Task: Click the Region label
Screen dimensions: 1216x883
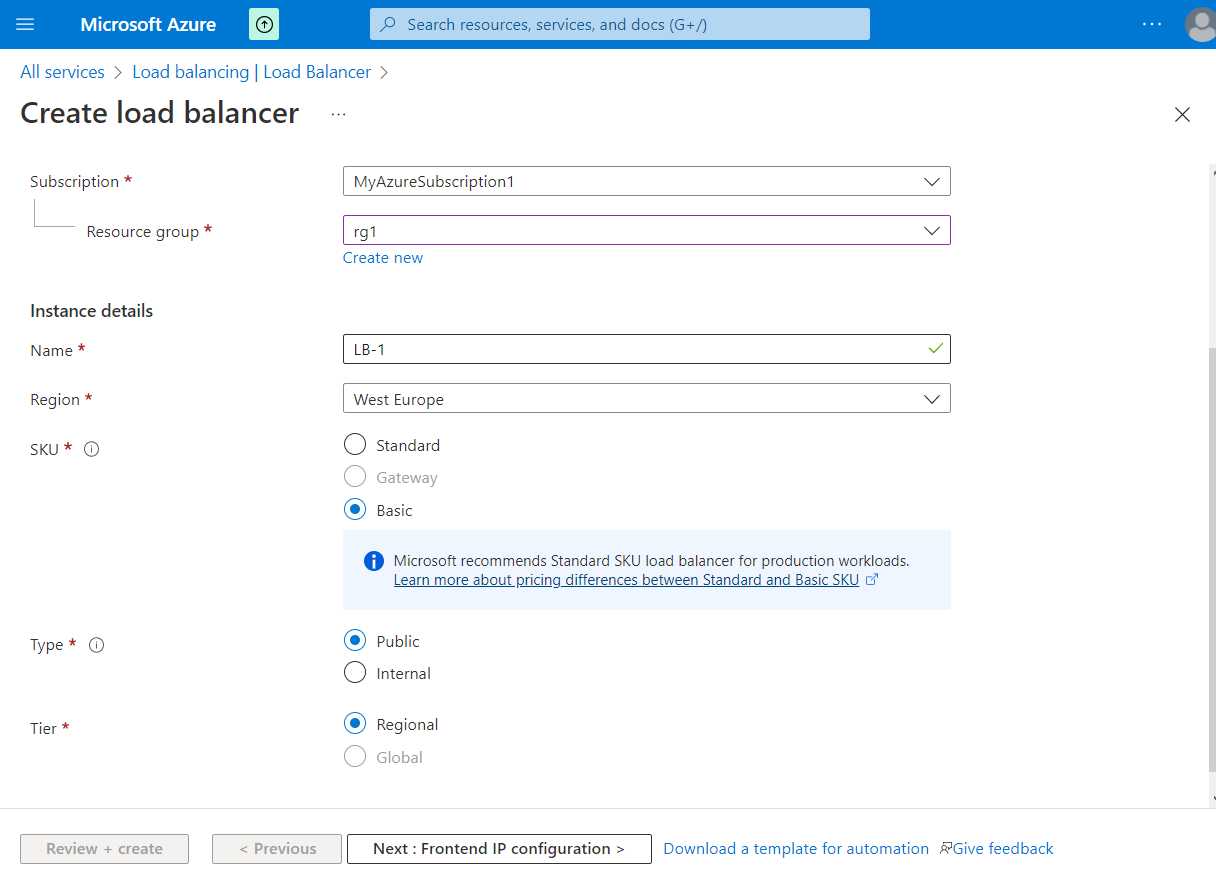Action: click(x=55, y=400)
